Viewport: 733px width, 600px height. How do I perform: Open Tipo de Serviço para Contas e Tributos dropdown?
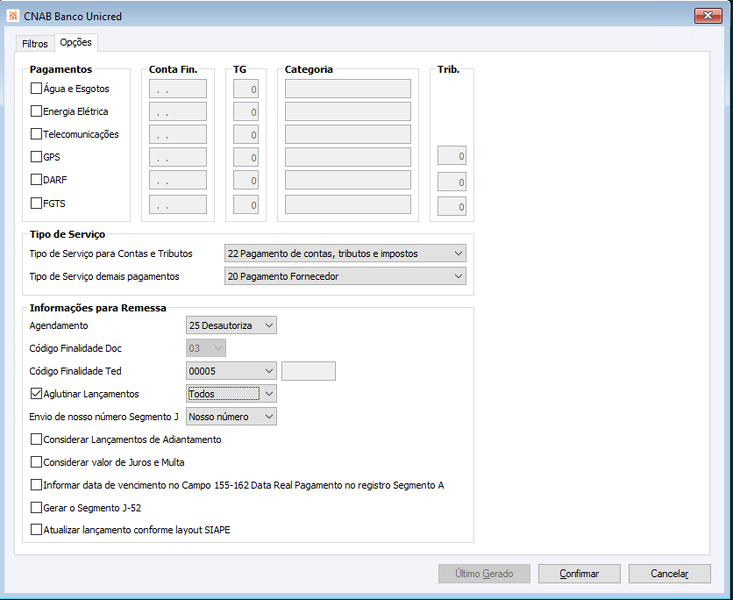pyautogui.click(x=345, y=253)
